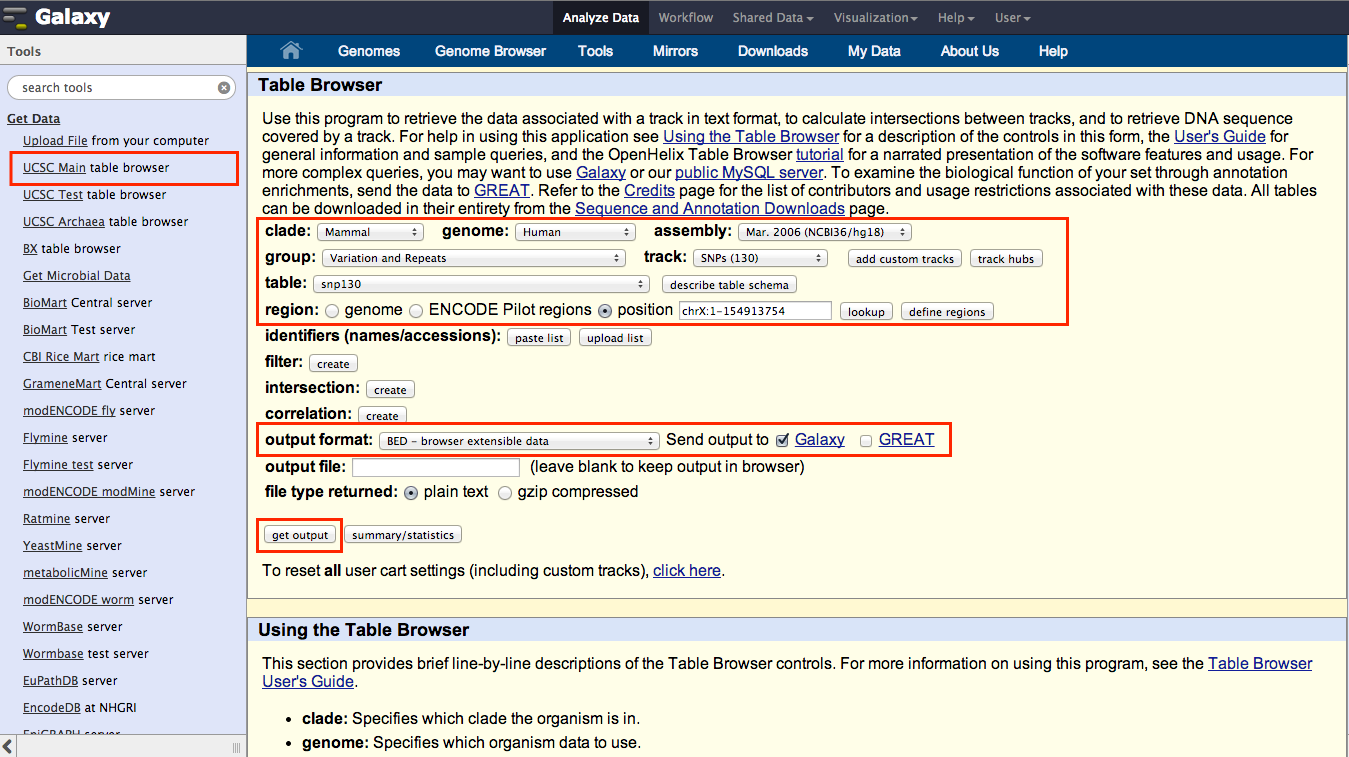The image size is (1349, 757).
Task: Expand the Visualization menu
Action: pos(876,18)
